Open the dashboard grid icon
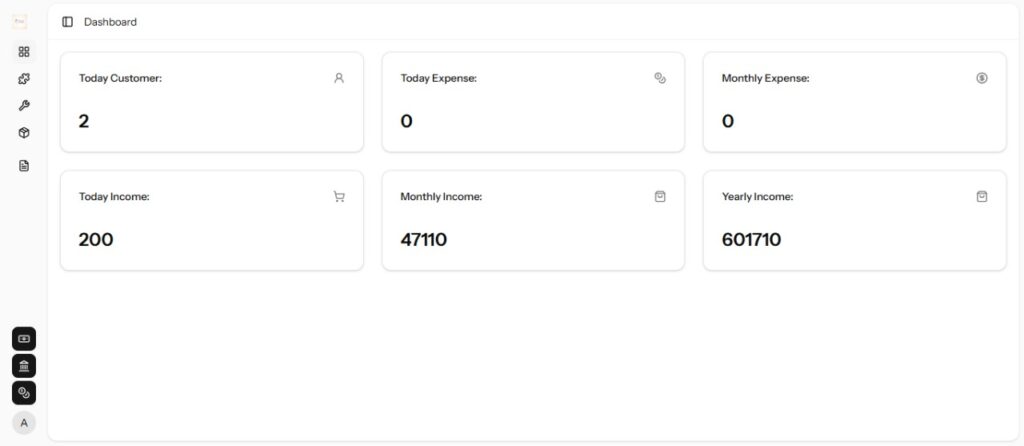This screenshot has width=1024, height=446. pyautogui.click(x=24, y=52)
